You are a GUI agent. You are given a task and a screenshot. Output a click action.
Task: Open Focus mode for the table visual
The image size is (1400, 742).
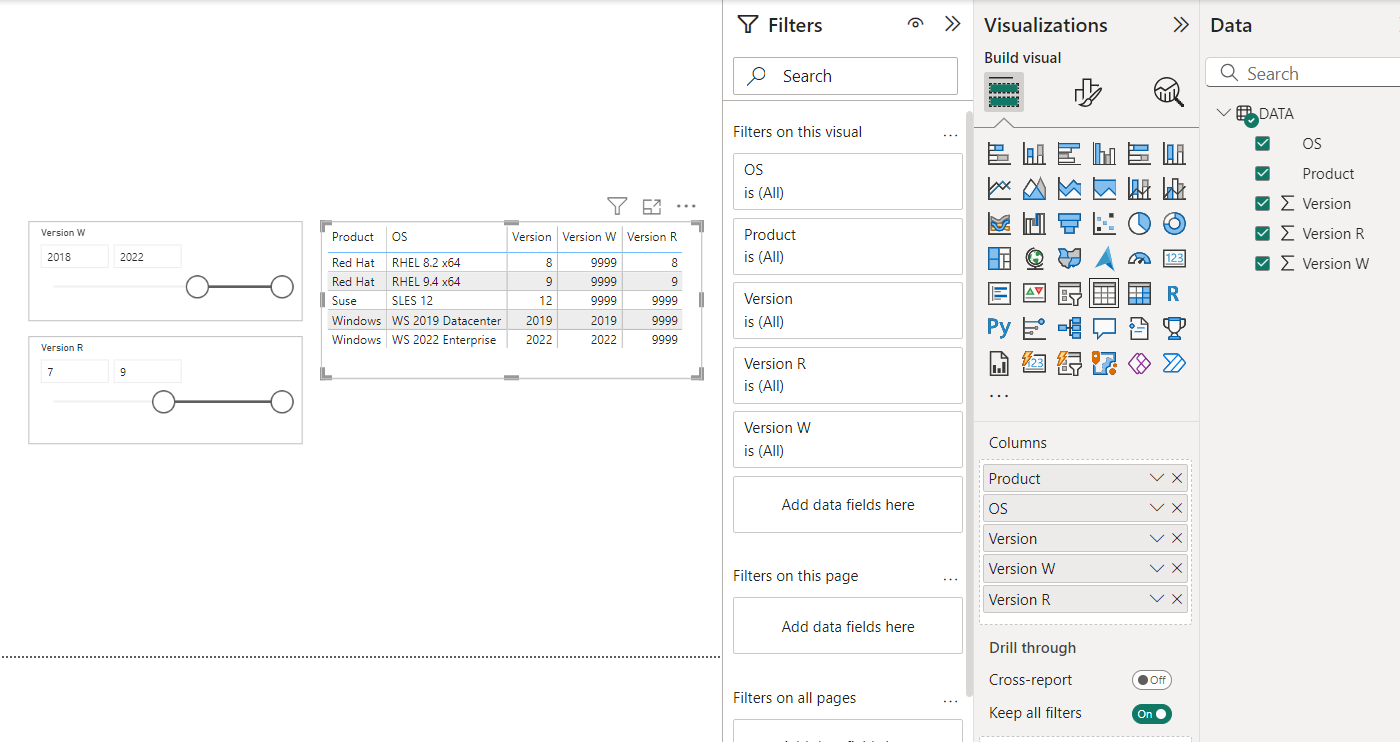tap(652, 207)
